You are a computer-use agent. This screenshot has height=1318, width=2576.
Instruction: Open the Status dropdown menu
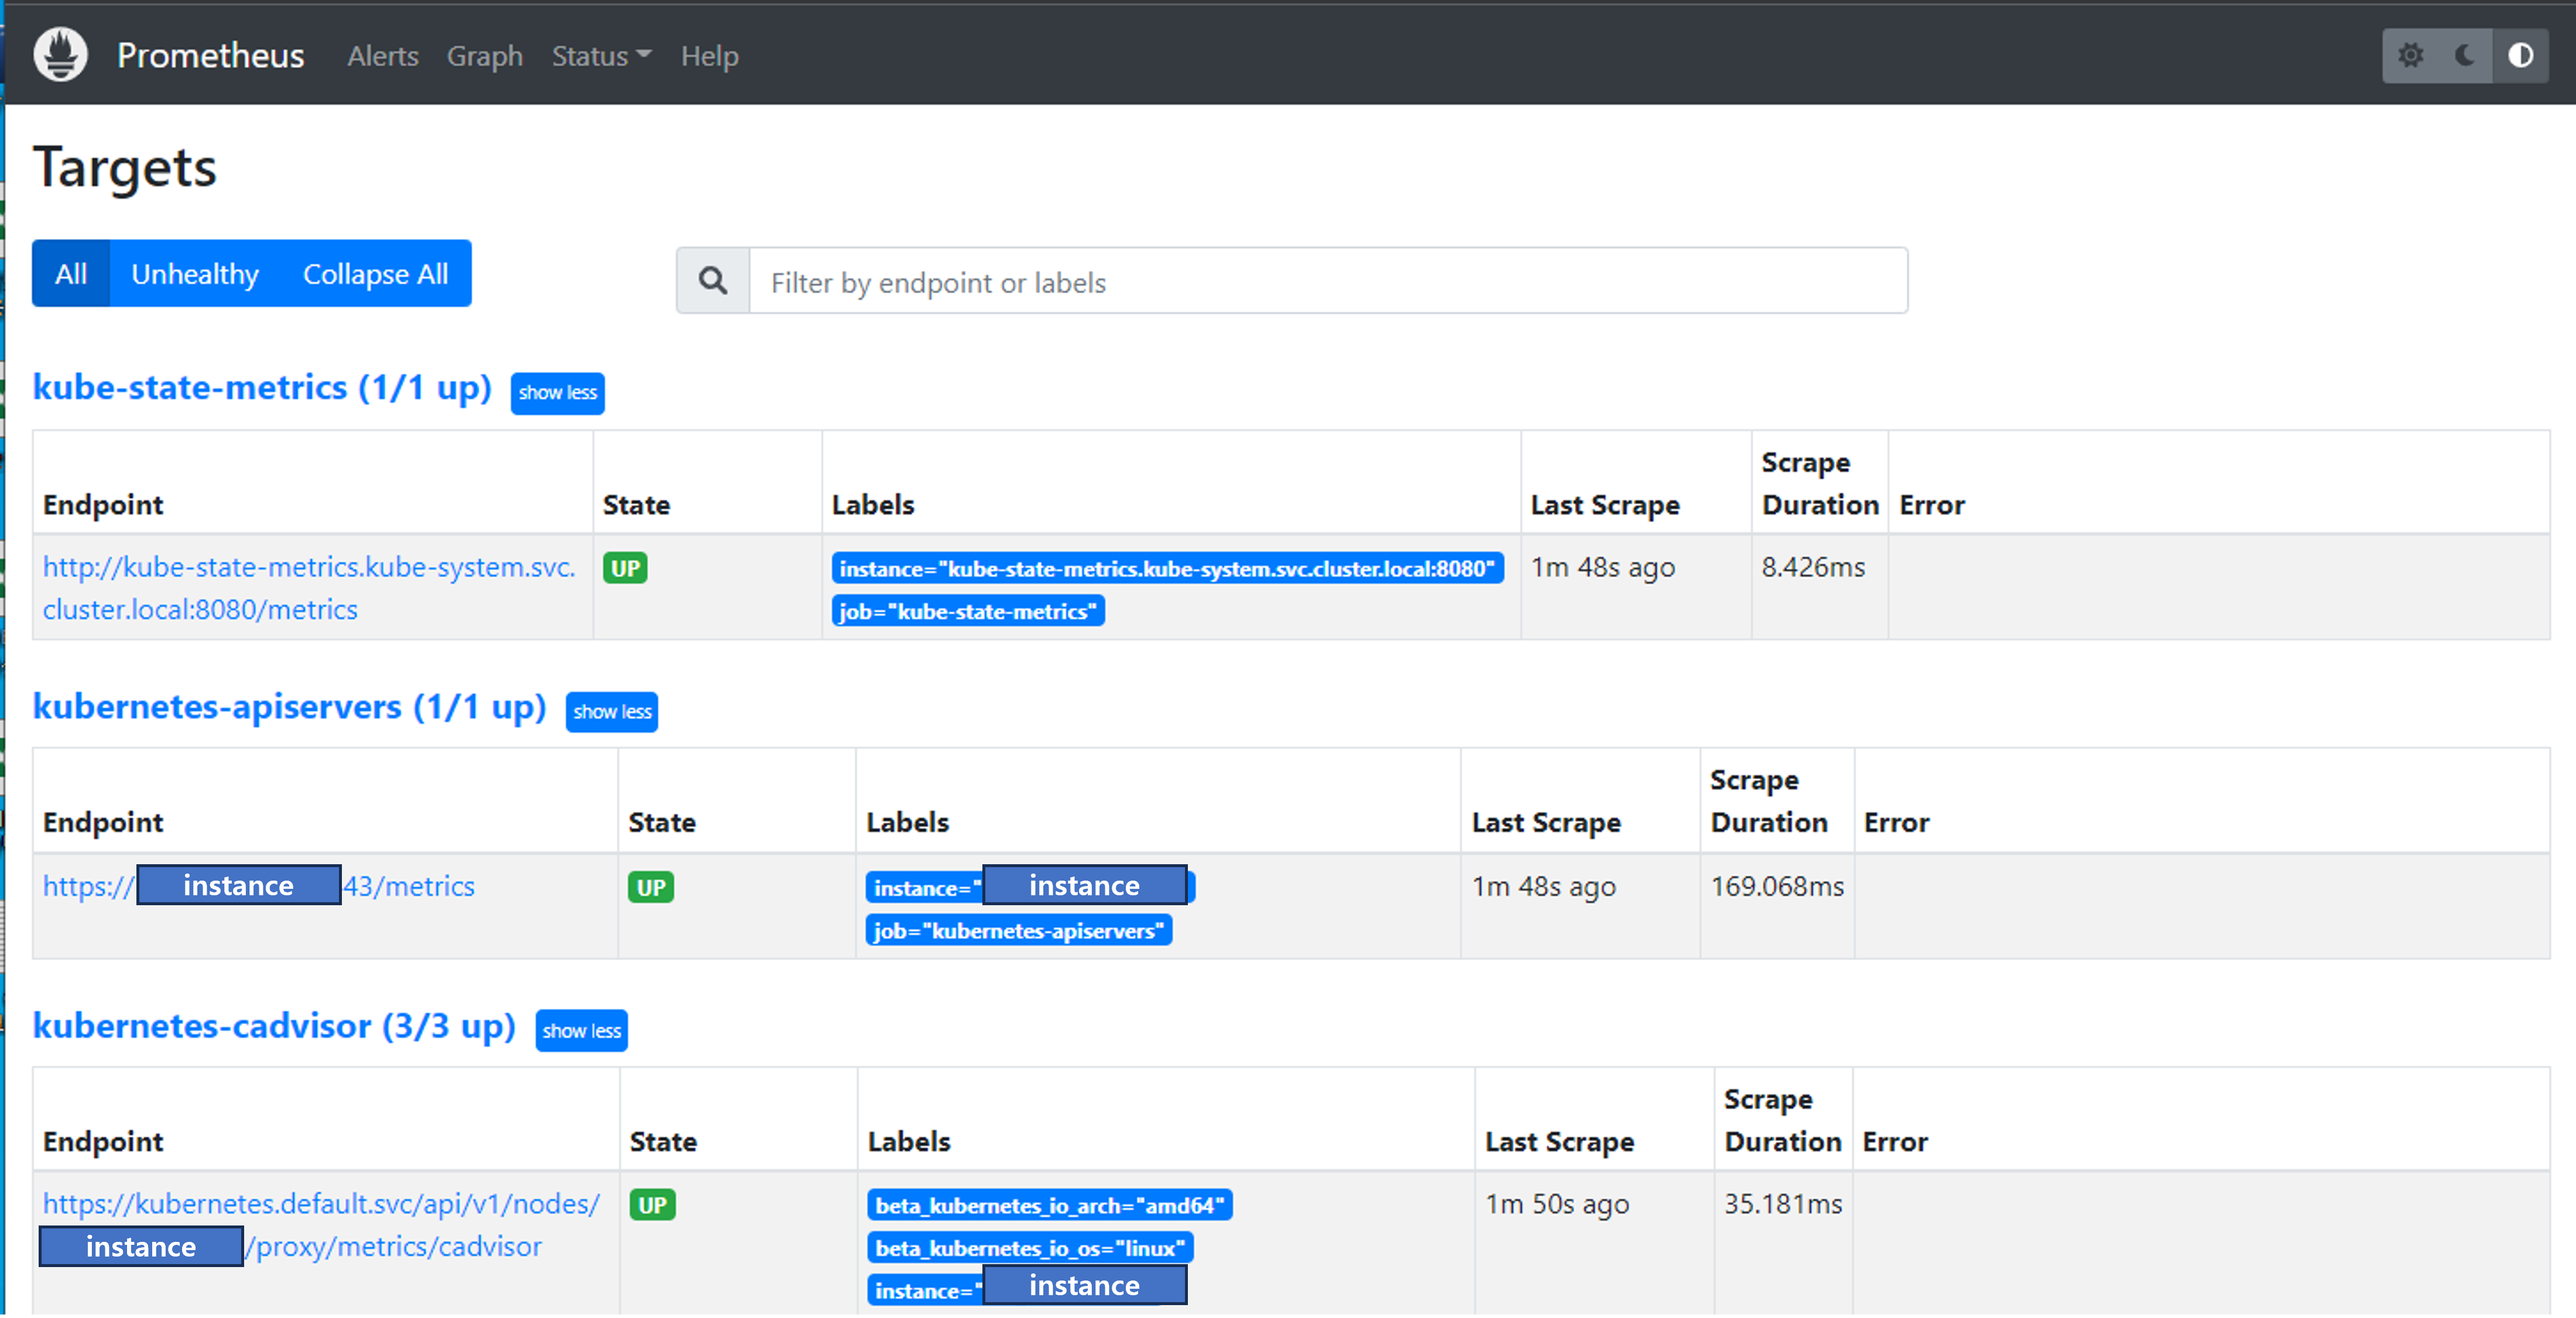tap(600, 56)
